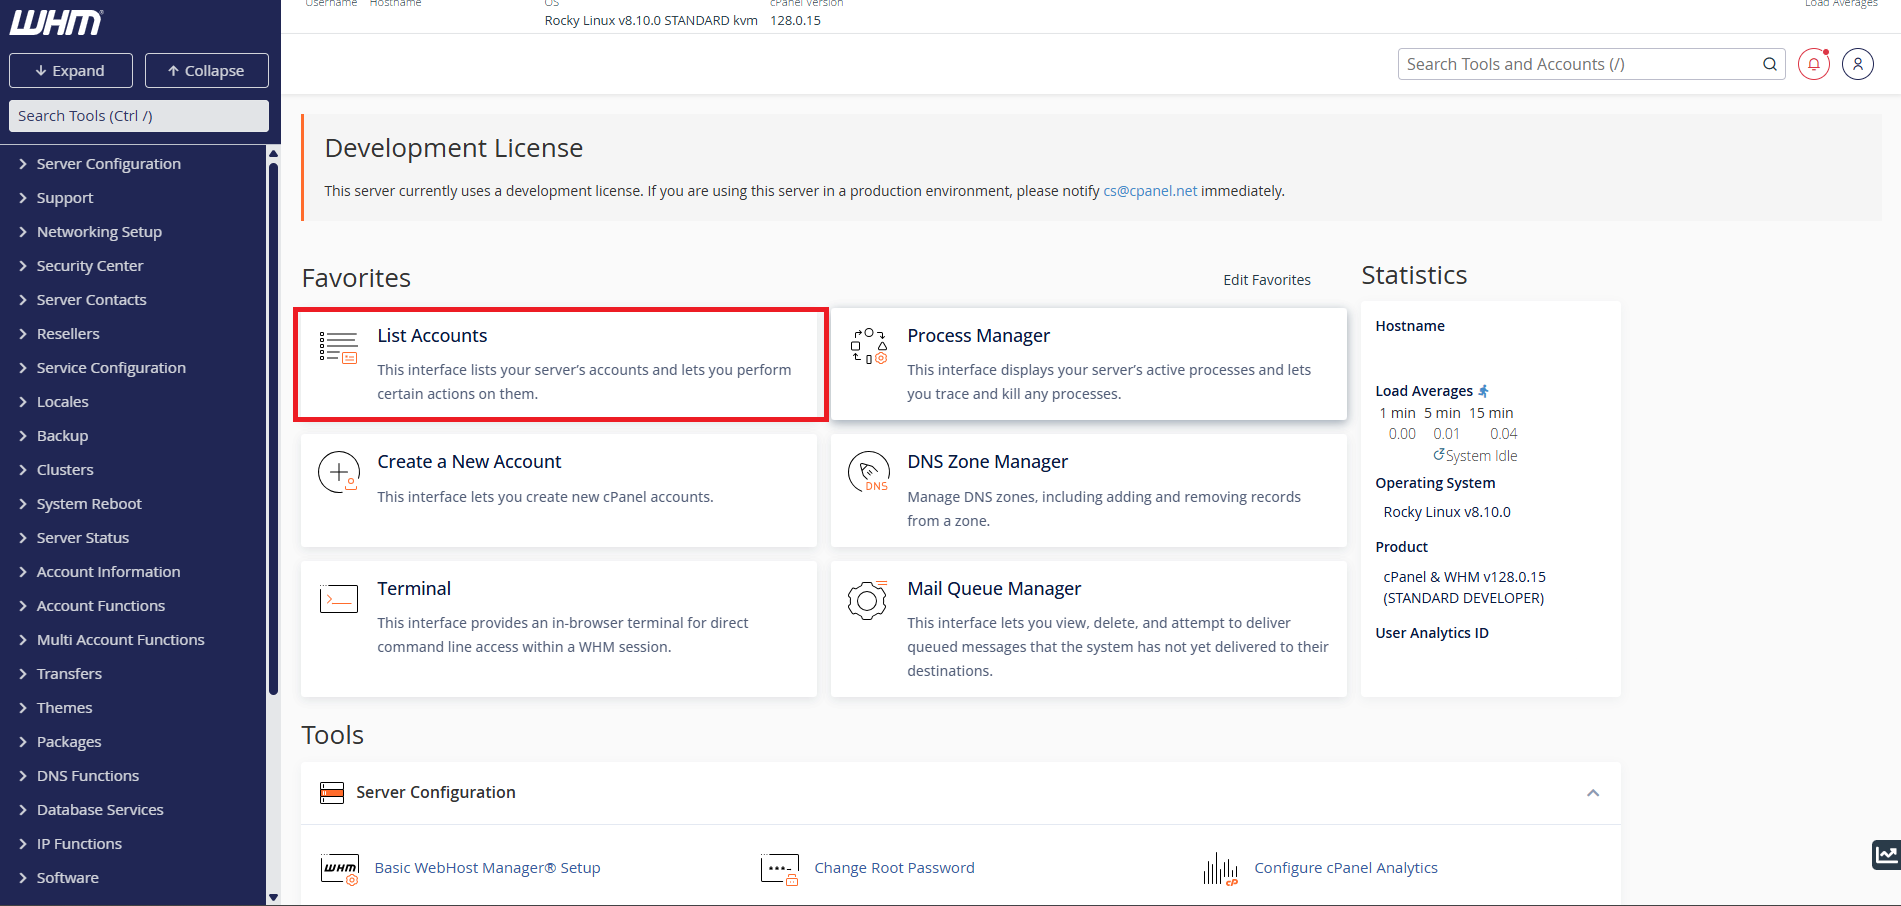
Task: Open the user account icon
Action: tap(1857, 64)
